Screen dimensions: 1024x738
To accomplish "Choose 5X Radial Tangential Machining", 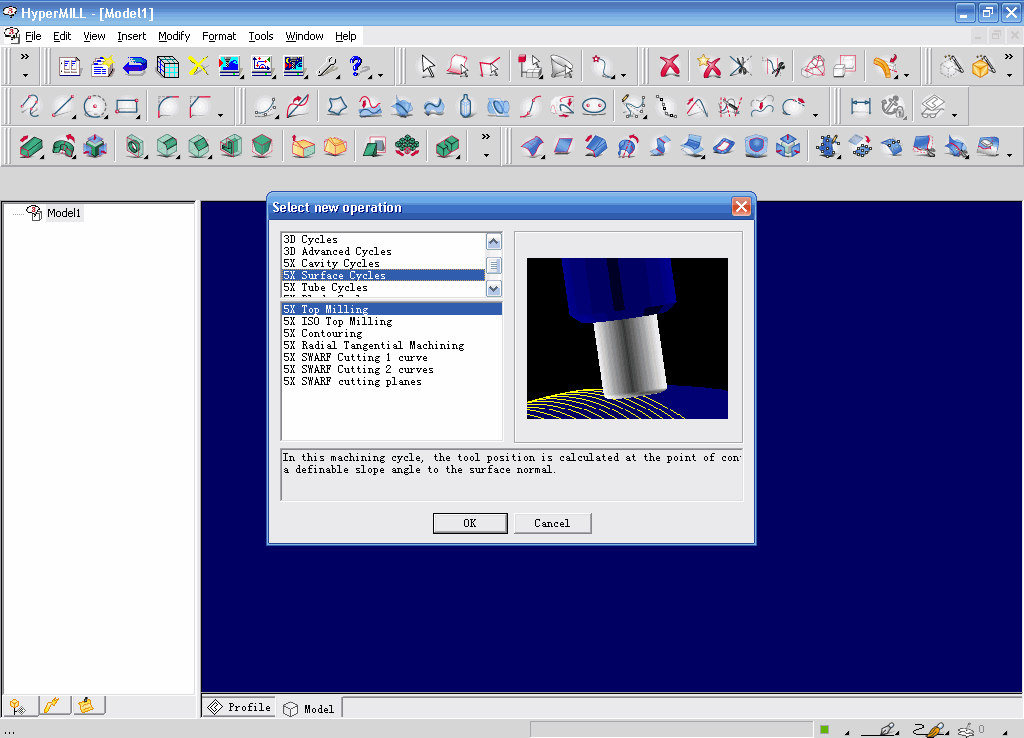I will 392,345.
